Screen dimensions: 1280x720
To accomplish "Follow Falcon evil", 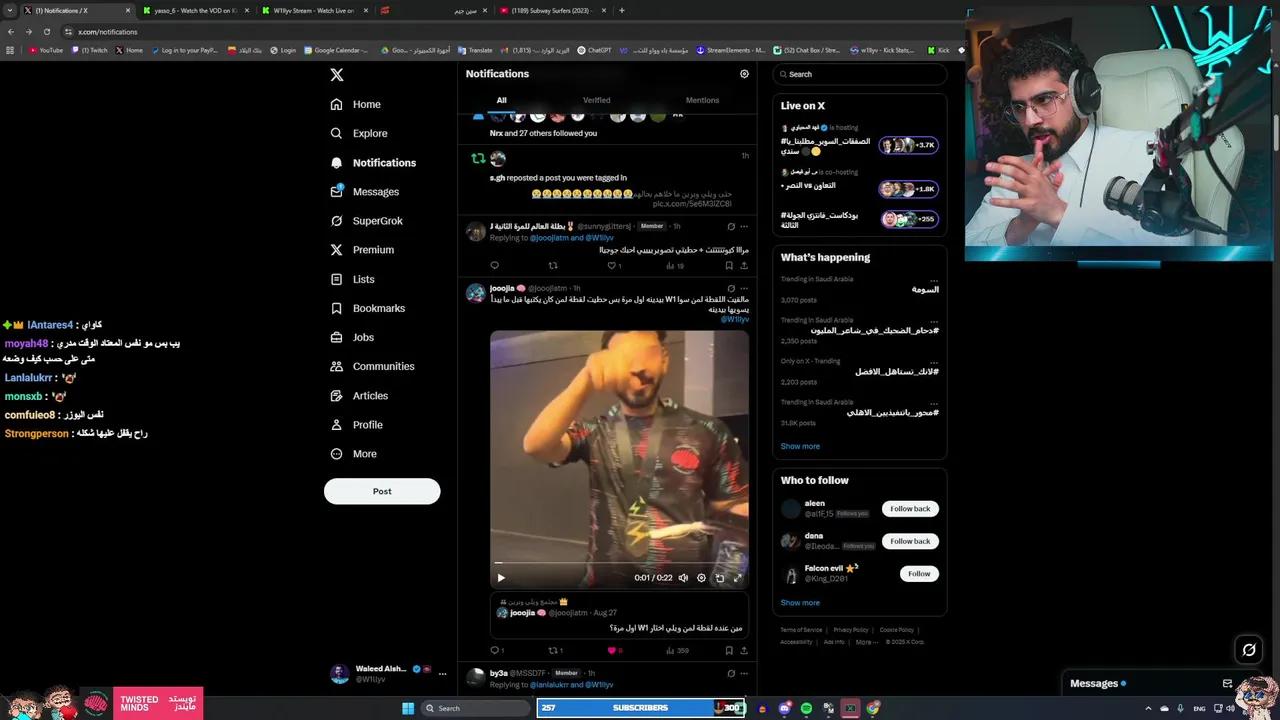I will [919, 574].
